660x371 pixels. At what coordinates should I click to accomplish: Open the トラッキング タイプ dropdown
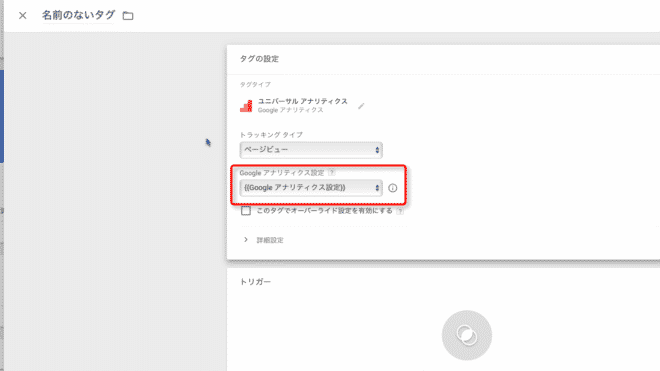(x=311, y=150)
